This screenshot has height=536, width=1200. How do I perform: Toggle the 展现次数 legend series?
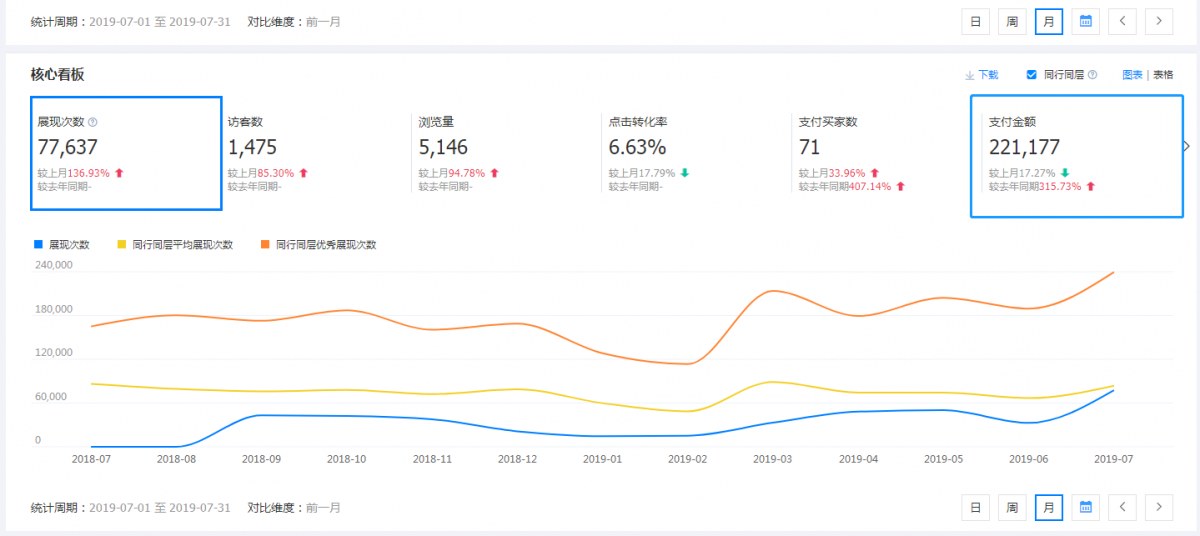point(62,245)
